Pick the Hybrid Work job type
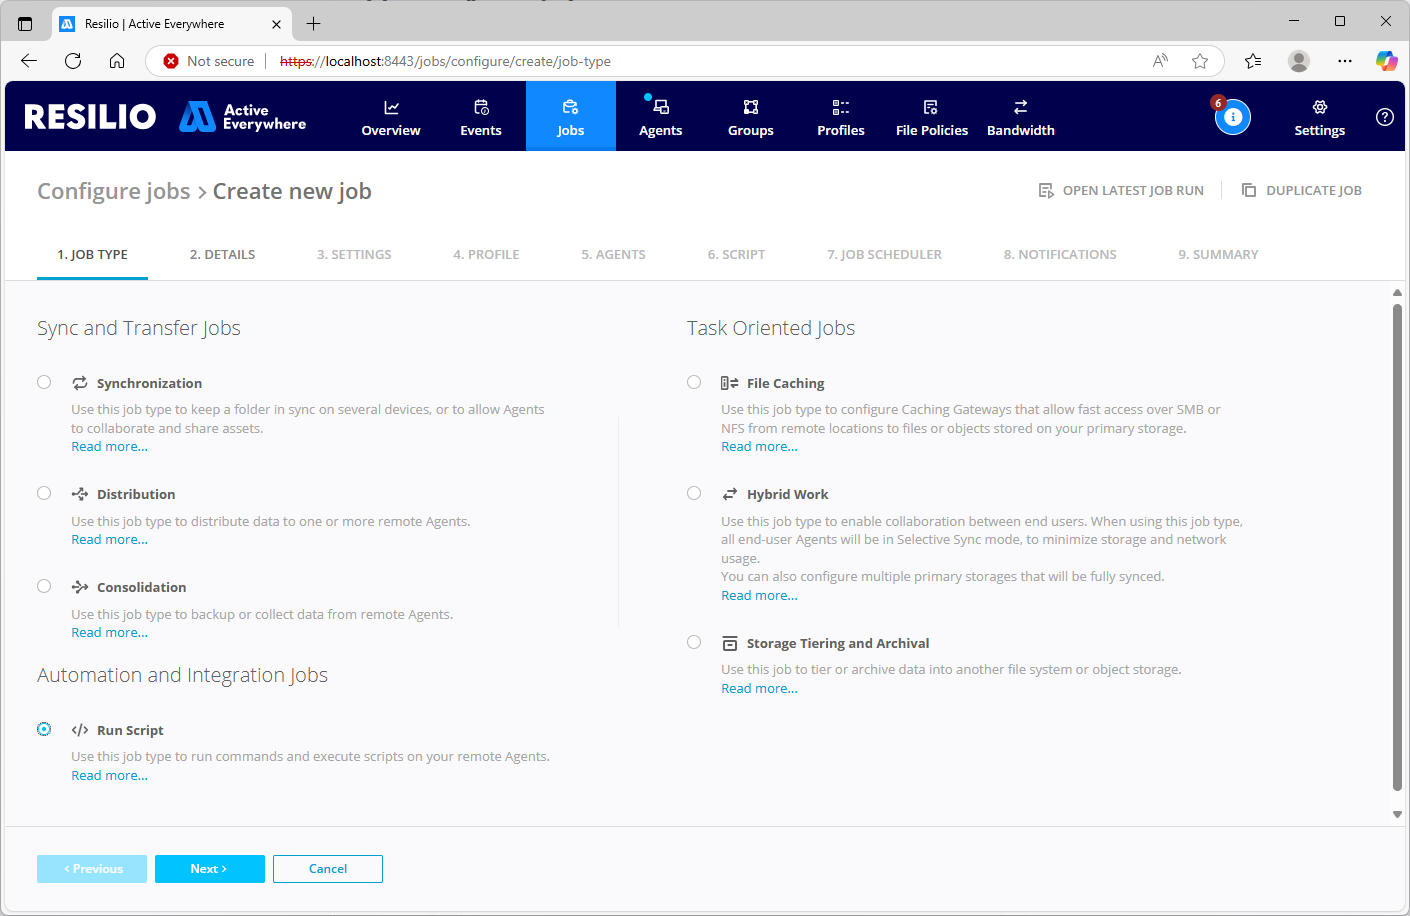Image resolution: width=1410 pixels, height=916 pixels. tap(694, 493)
